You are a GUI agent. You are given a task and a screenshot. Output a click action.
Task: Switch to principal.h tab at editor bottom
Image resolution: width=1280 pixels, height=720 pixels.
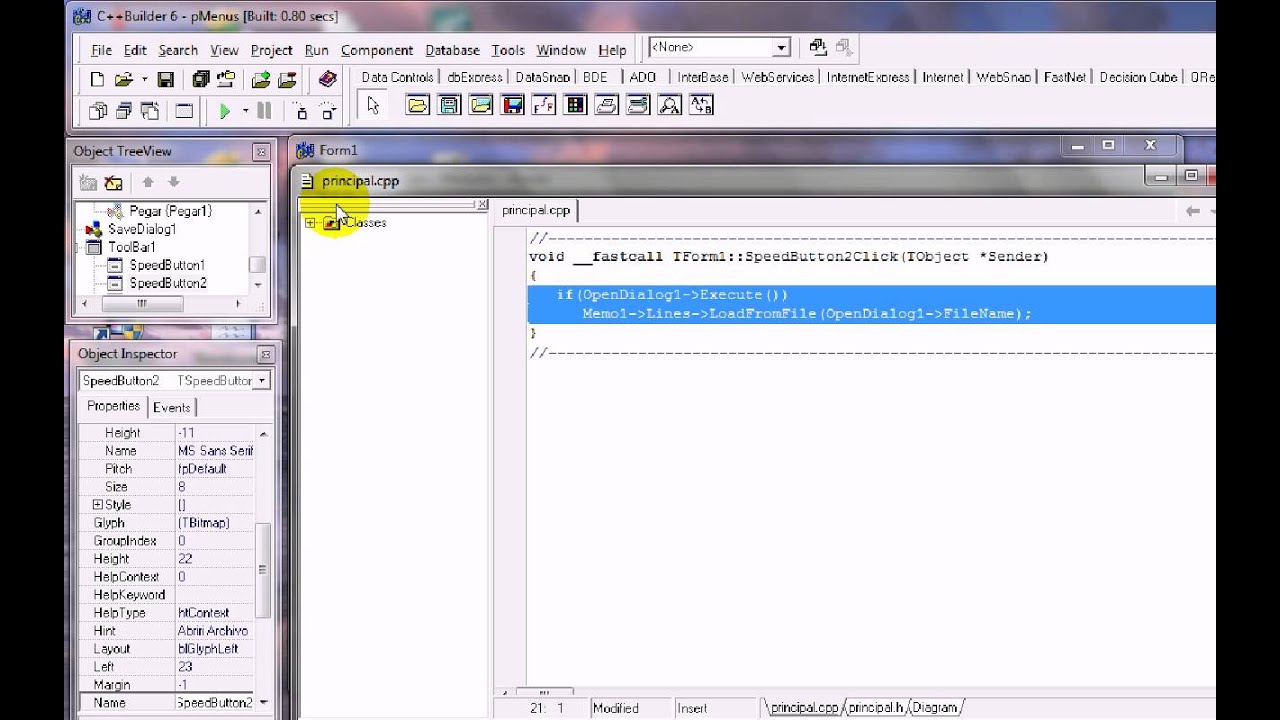point(876,708)
